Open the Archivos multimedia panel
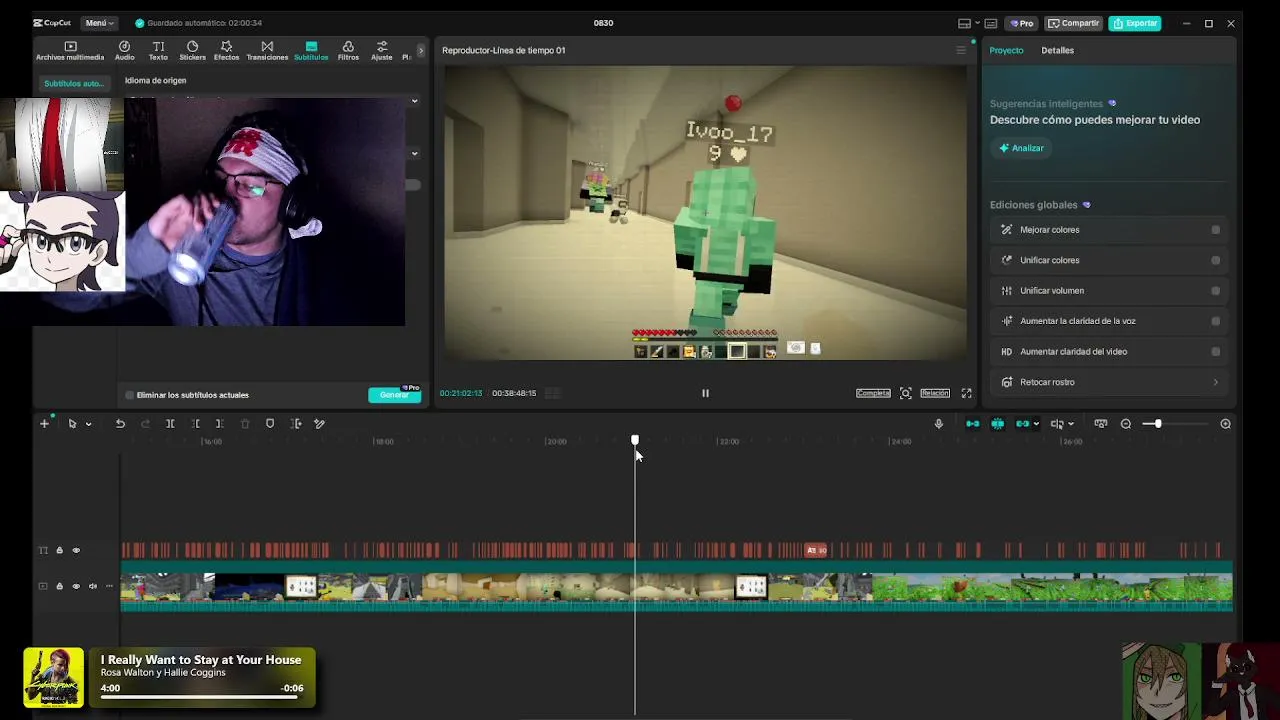Viewport: 1280px width, 720px height. (x=70, y=51)
